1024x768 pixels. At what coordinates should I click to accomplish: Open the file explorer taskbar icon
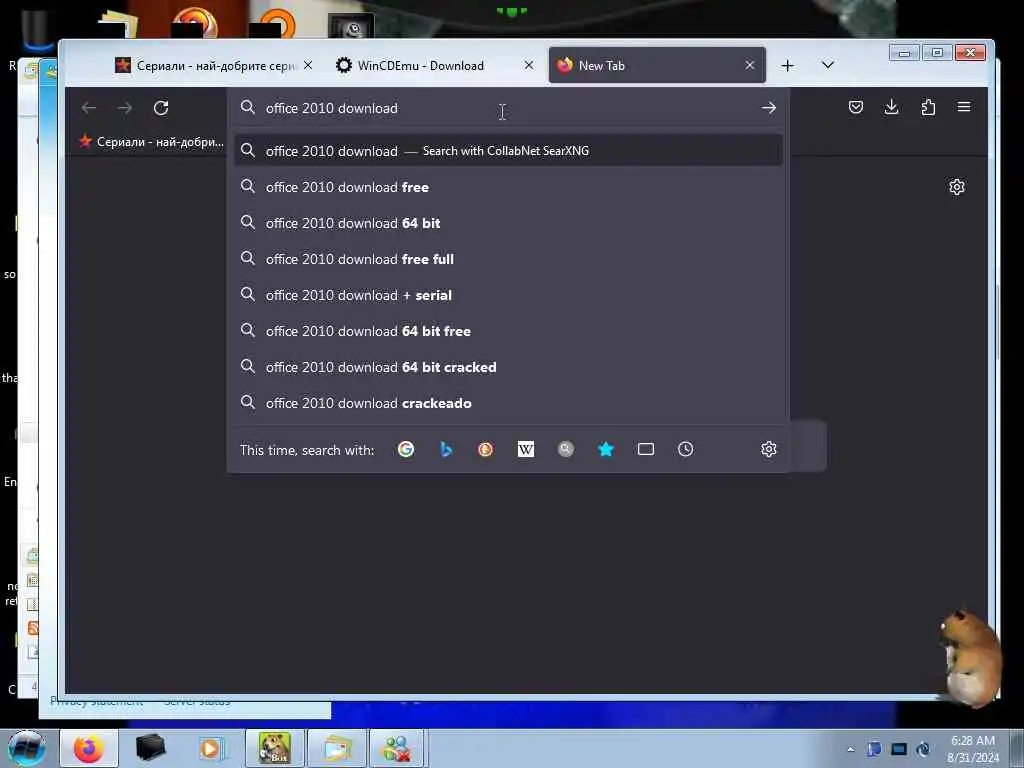click(x=336, y=748)
